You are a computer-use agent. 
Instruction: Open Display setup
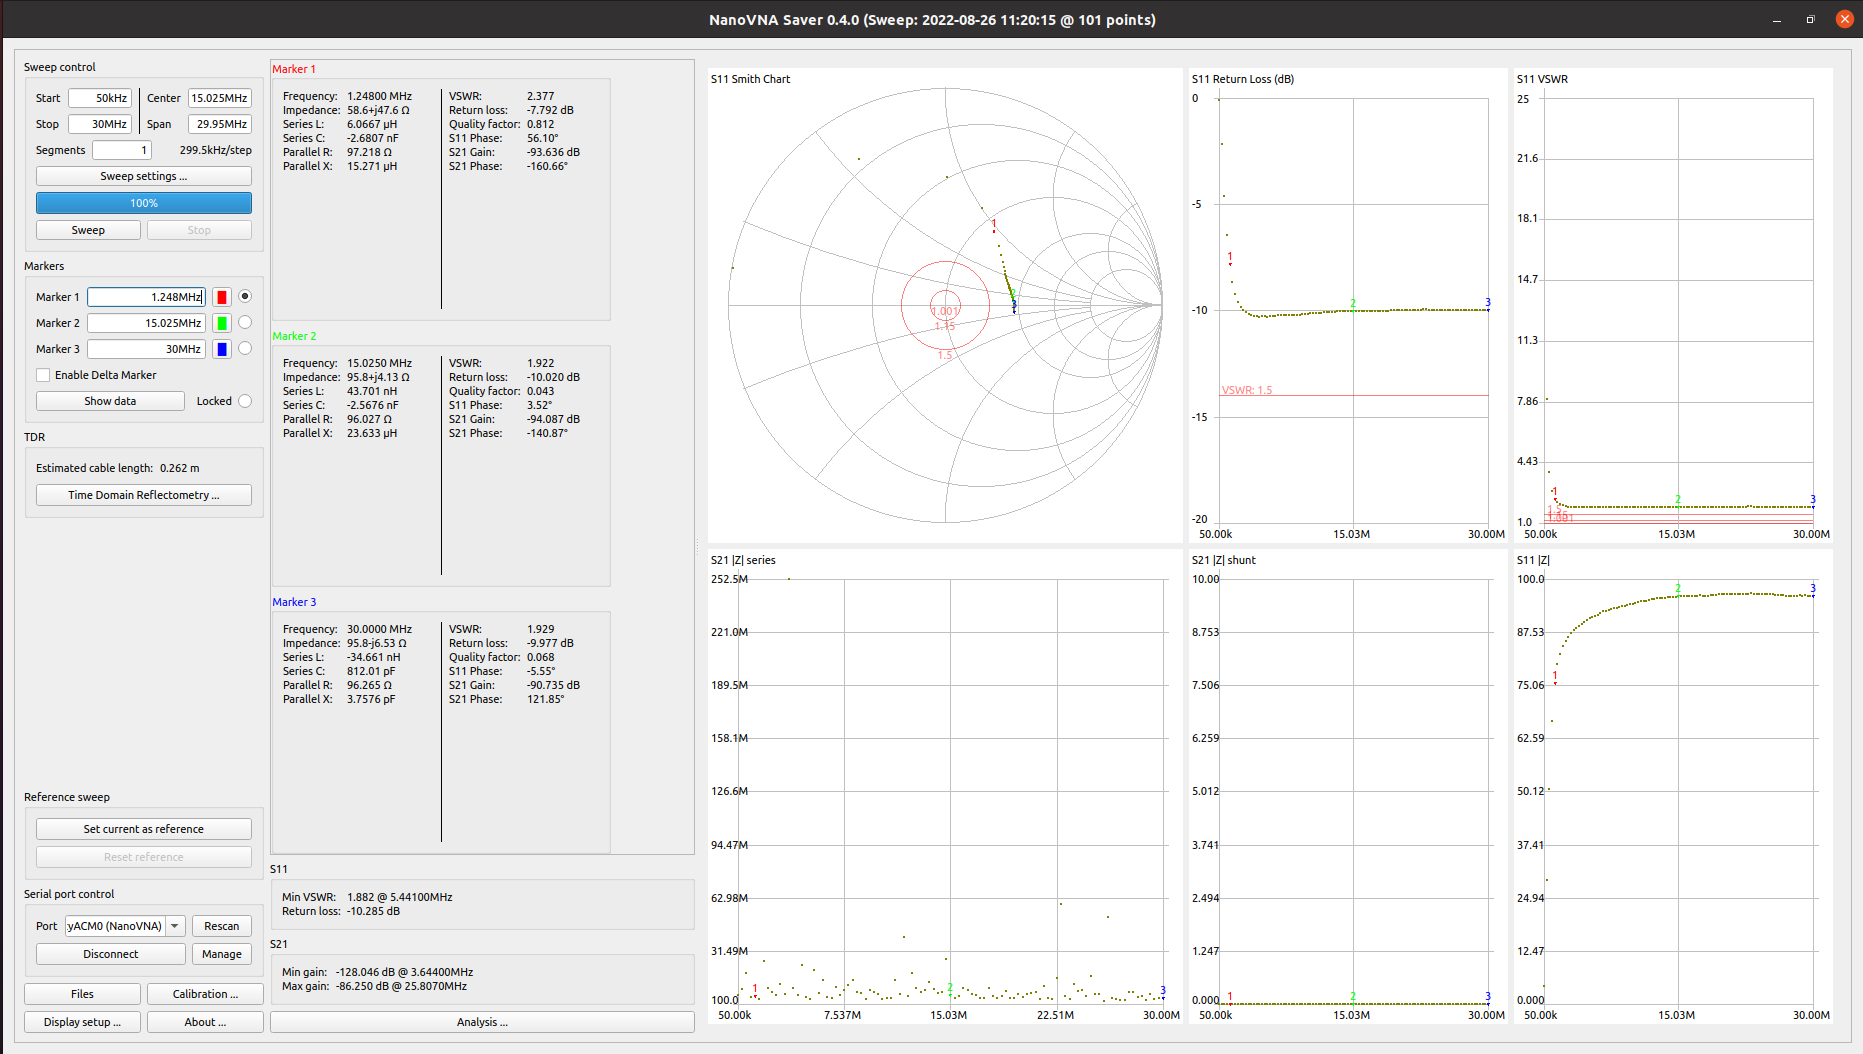point(82,1022)
